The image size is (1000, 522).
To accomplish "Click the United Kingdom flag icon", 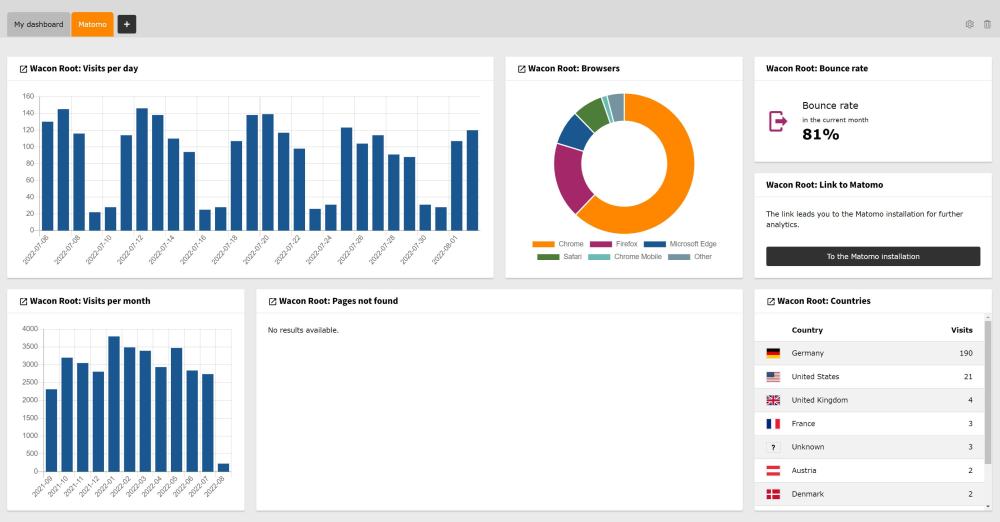I will coord(773,400).
